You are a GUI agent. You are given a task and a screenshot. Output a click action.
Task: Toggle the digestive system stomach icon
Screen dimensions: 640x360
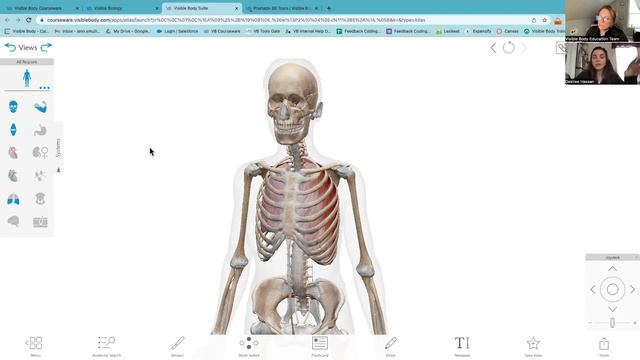40,130
